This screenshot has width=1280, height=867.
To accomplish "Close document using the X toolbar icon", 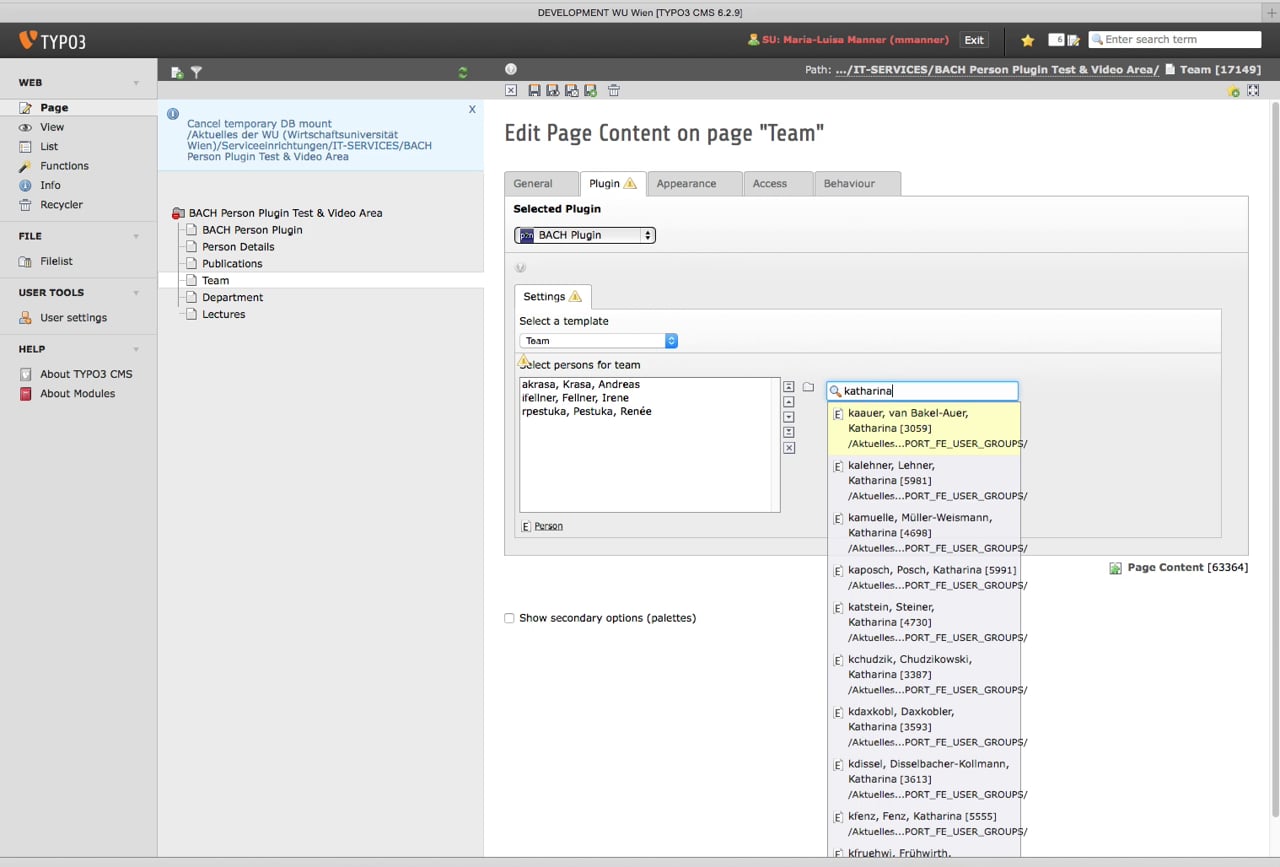I will (x=511, y=90).
